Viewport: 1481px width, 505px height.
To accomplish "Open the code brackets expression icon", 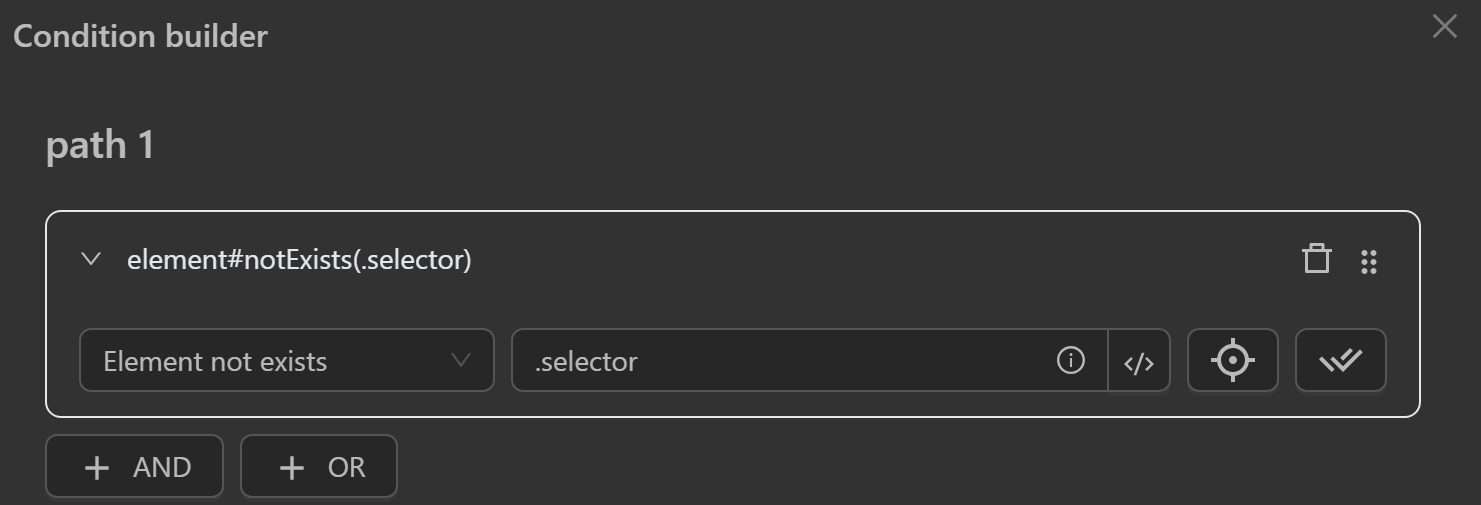I will pos(1139,361).
